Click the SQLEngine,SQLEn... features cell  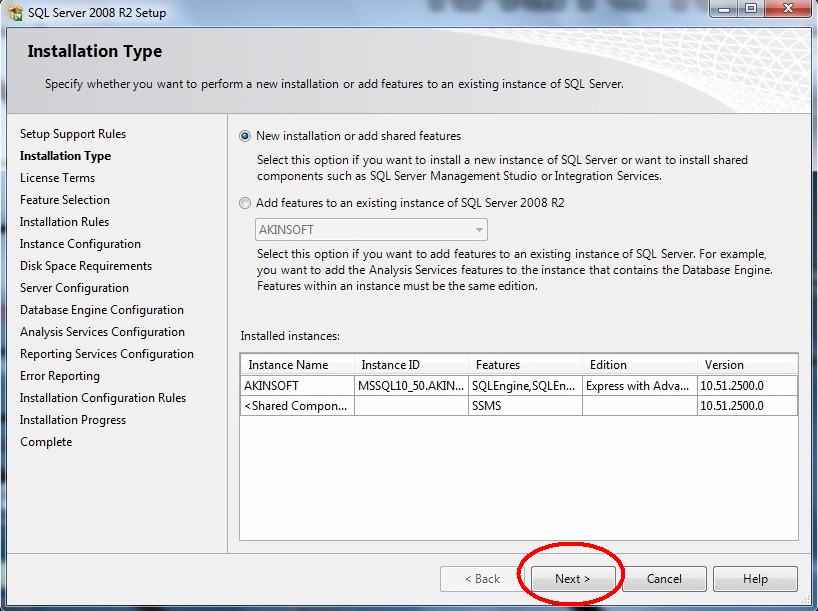[x=525, y=386]
